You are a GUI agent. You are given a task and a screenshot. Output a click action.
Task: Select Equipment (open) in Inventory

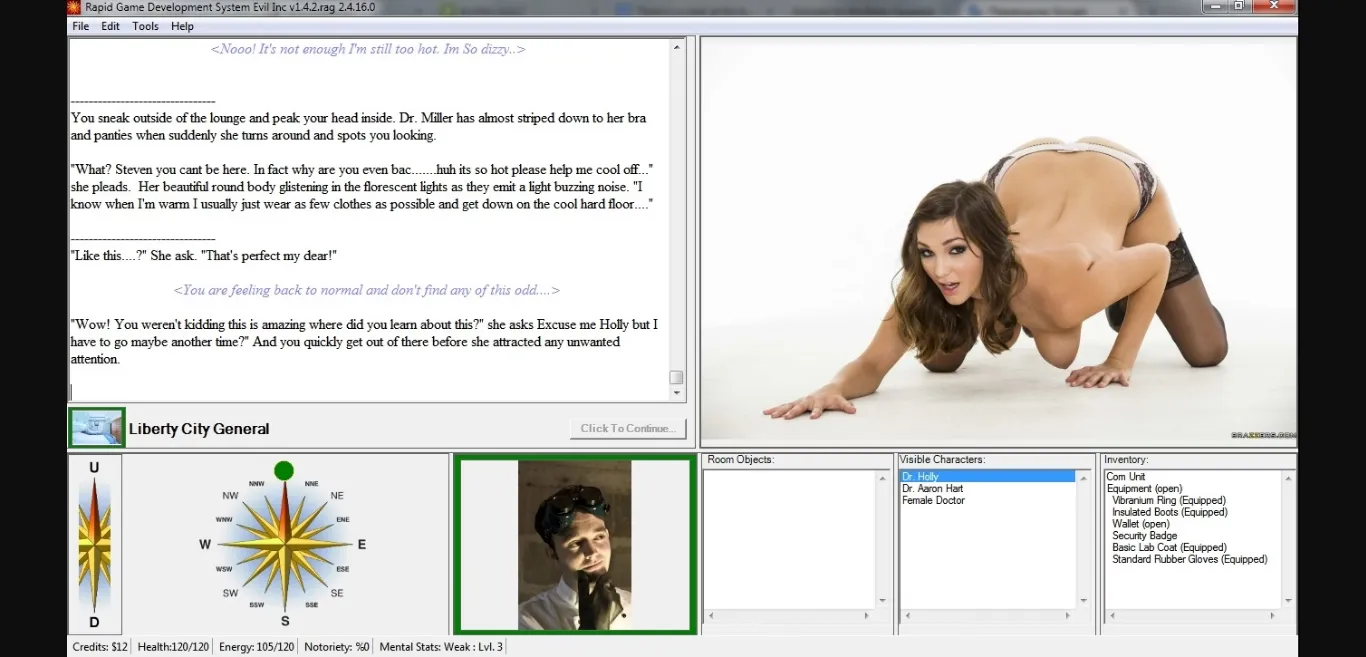(x=1144, y=489)
